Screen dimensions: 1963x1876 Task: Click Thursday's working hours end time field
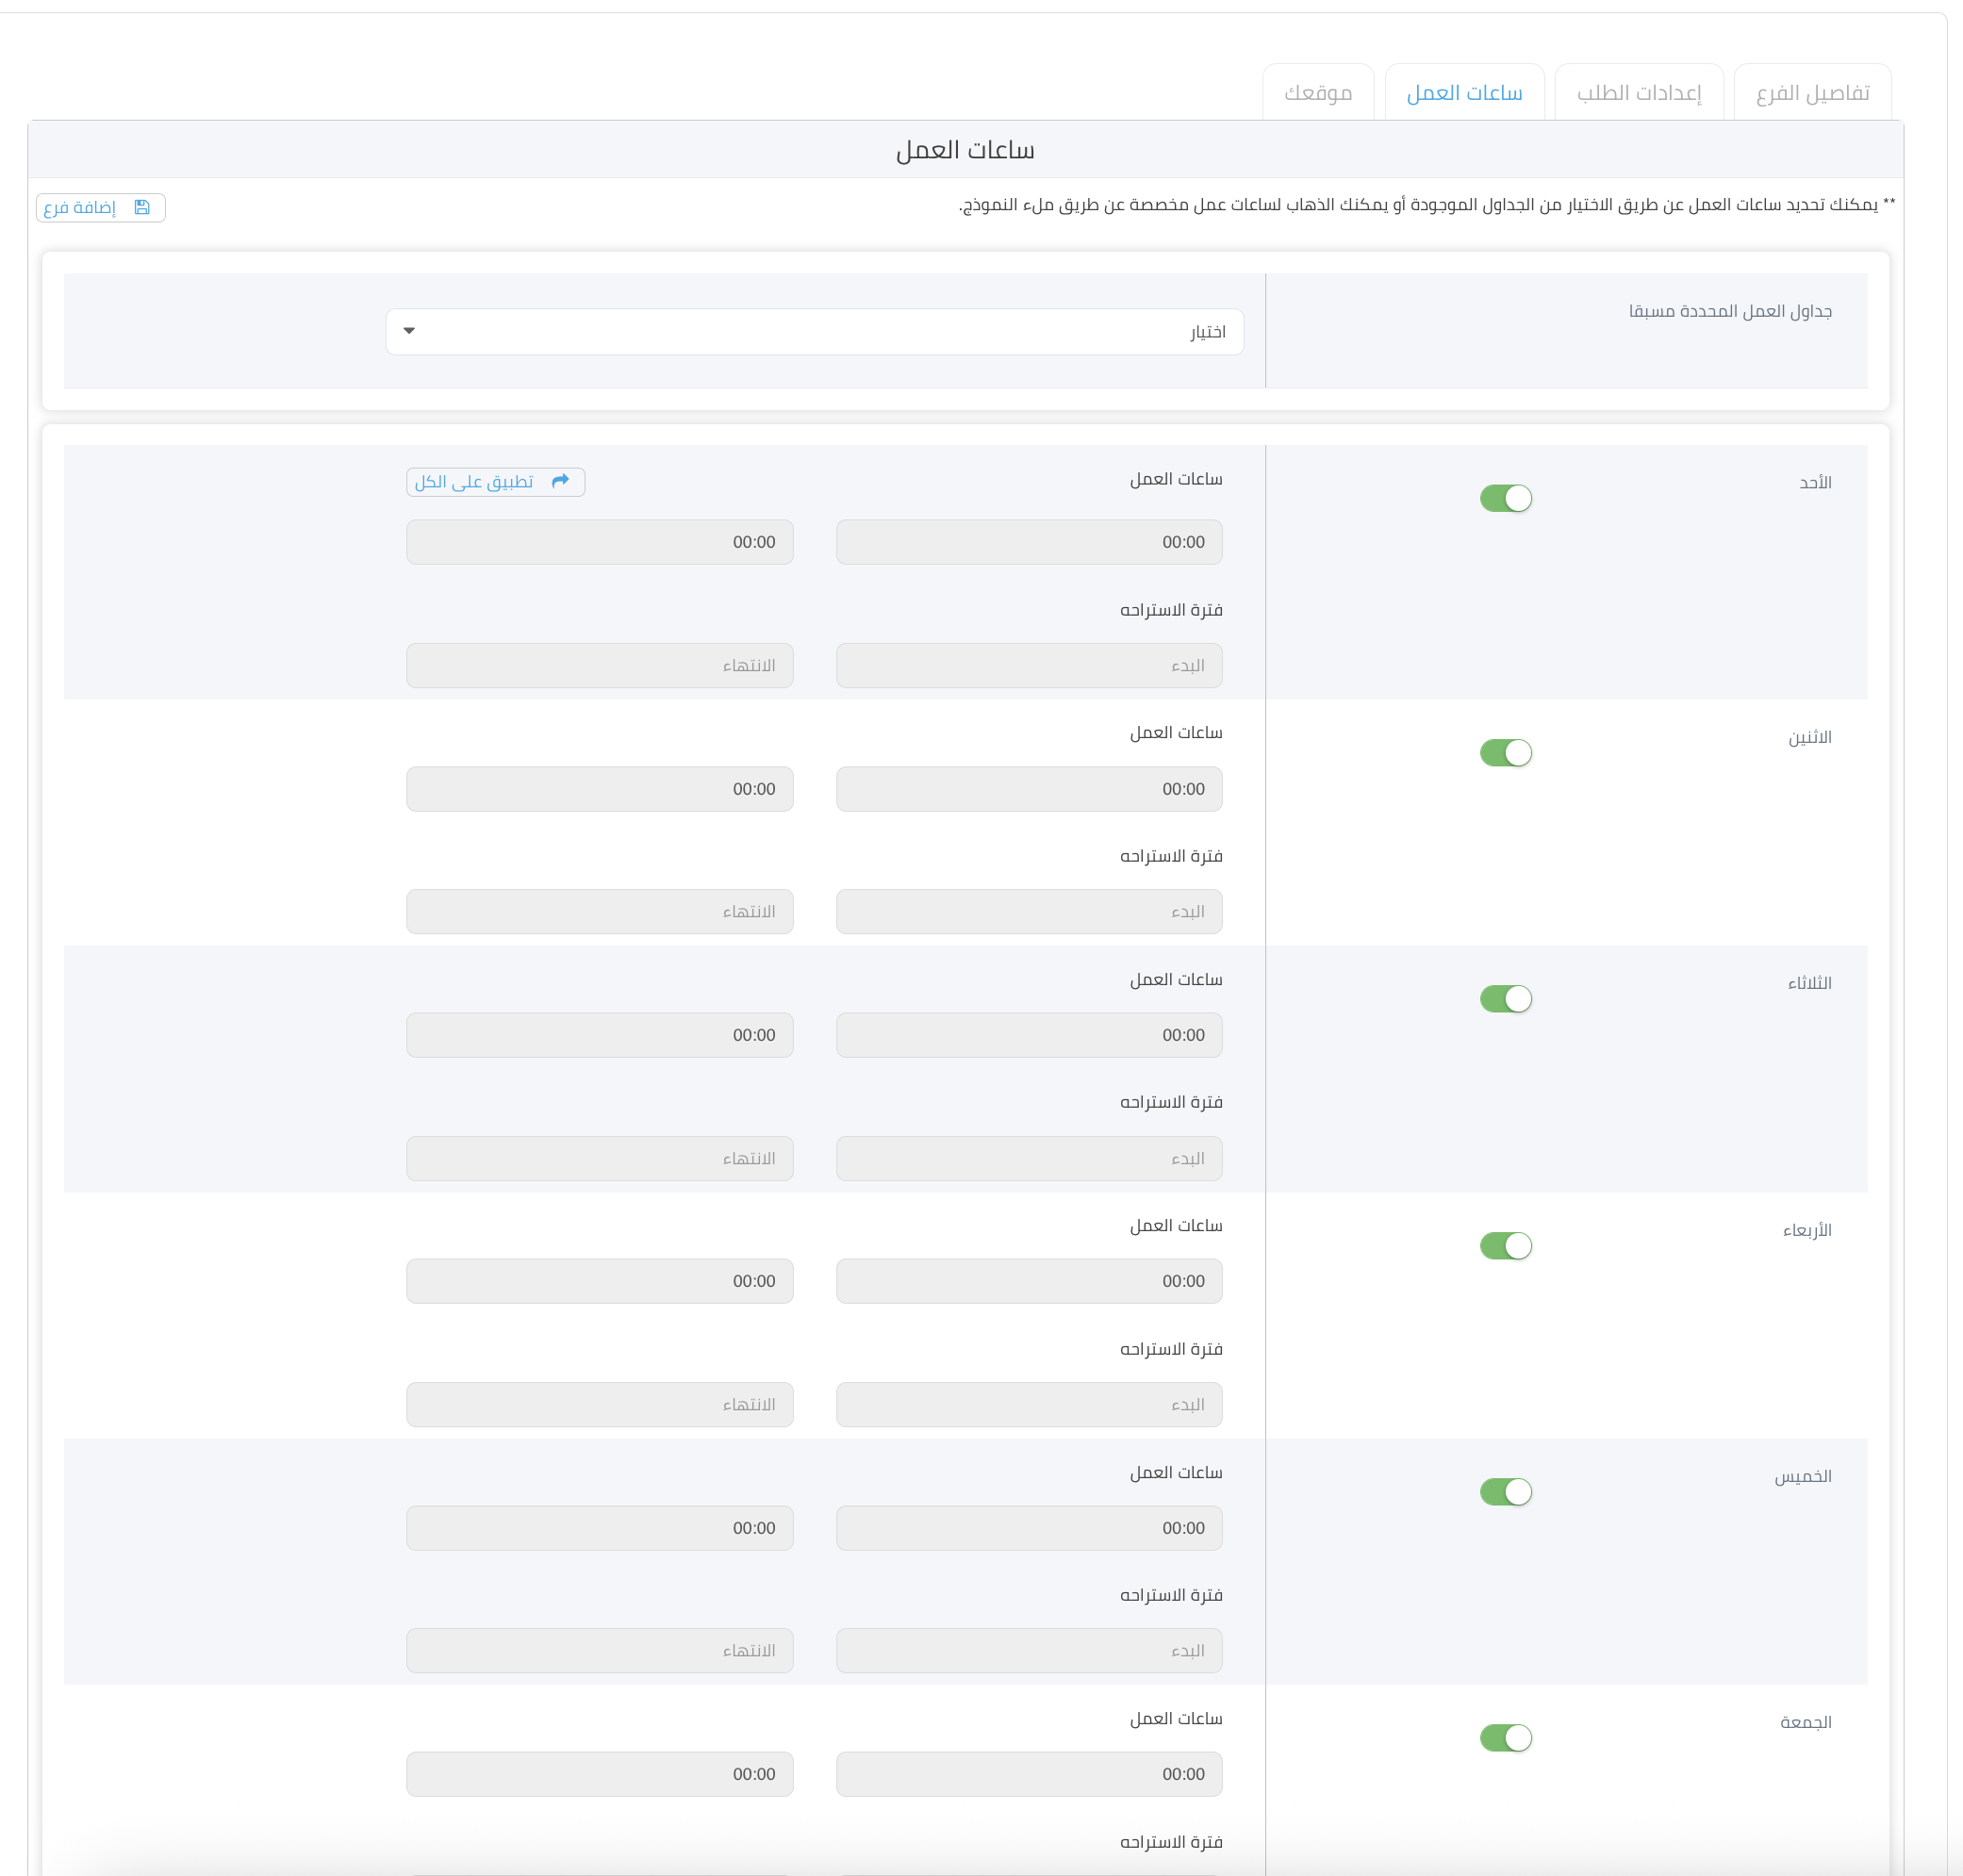tap(599, 1527)
